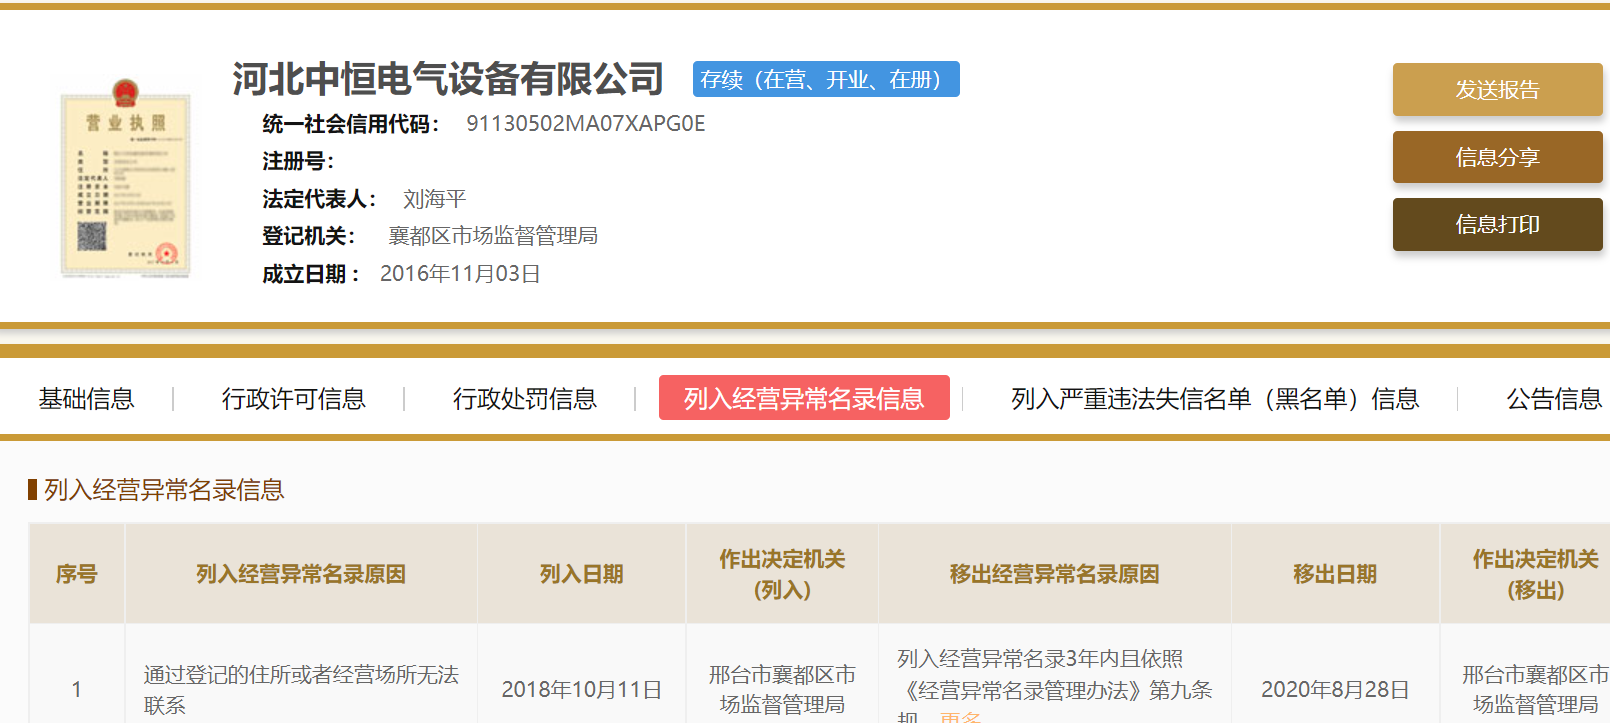The height and width of the screenshot is (723, 1610).
Task: Select the 行政处罚信息 tab
Action: 524,399
